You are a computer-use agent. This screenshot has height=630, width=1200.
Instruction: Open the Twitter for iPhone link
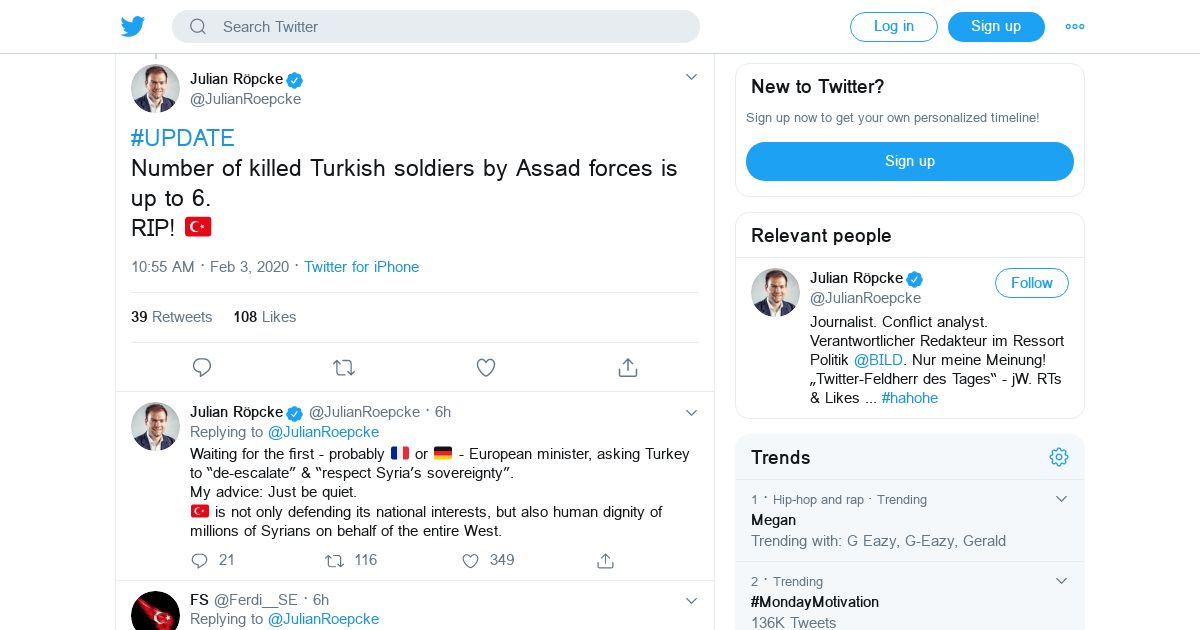[361, 267]
